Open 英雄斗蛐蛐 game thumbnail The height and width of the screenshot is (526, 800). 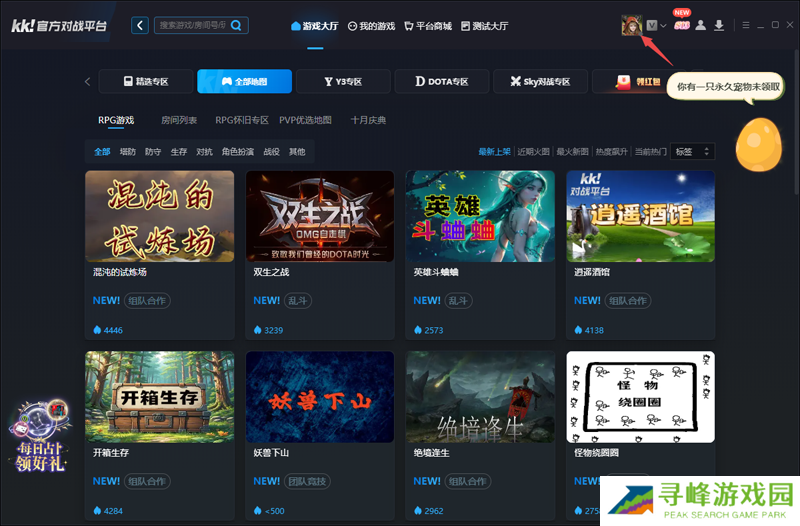point(480,216)
